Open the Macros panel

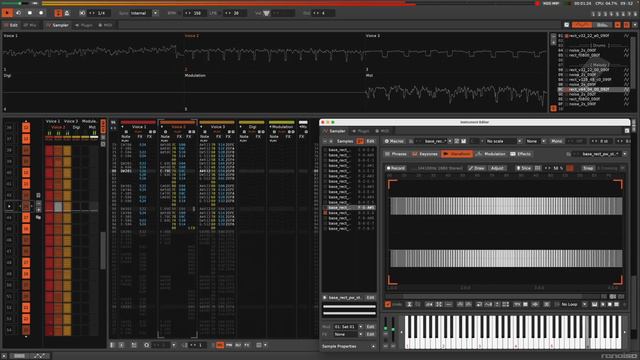394,141
